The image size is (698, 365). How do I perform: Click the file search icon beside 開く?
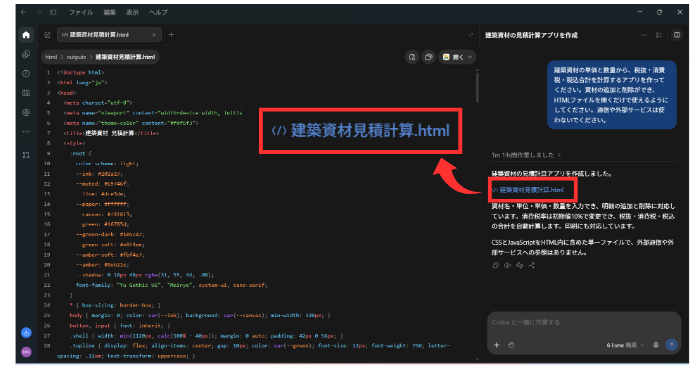pos(412,57)
